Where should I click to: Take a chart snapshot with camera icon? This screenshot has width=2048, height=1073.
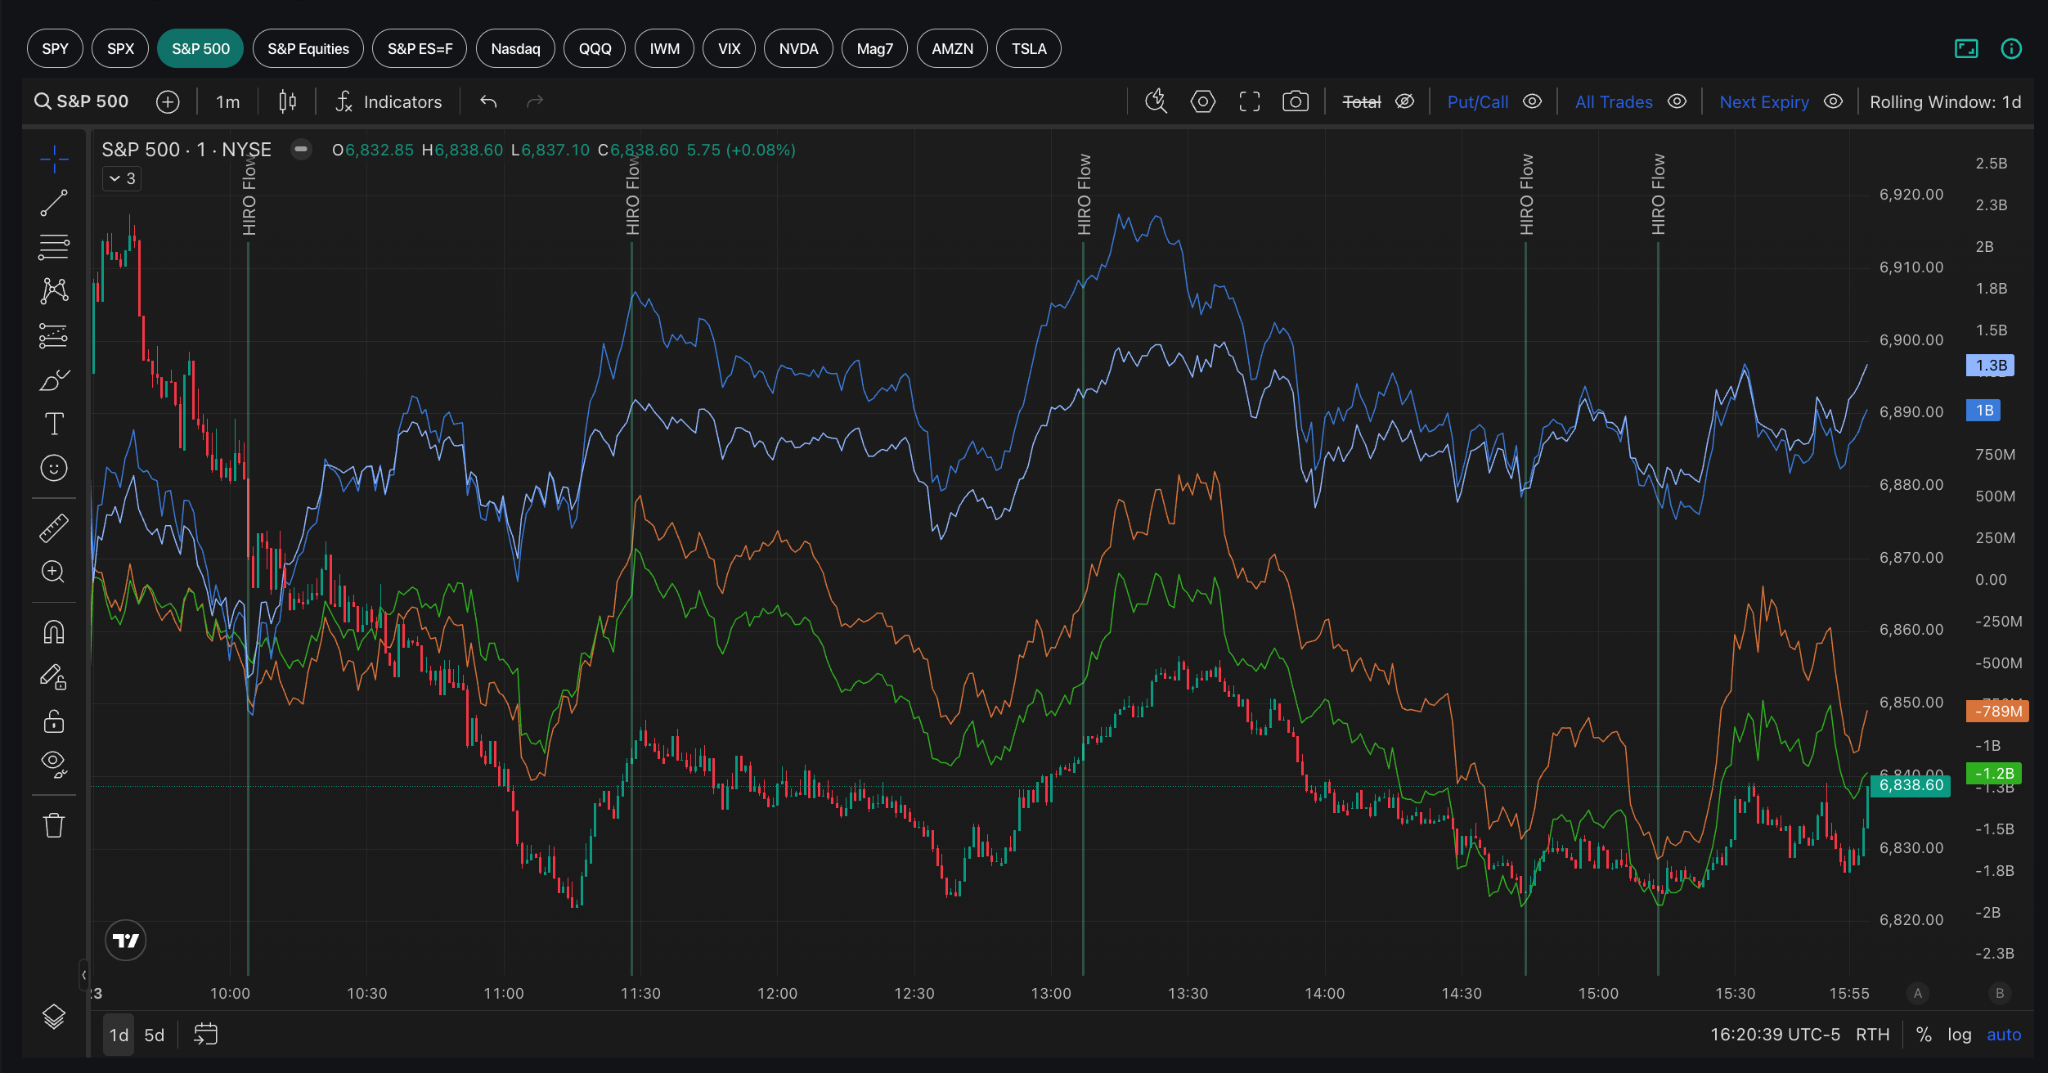[x=1295, y=101]
